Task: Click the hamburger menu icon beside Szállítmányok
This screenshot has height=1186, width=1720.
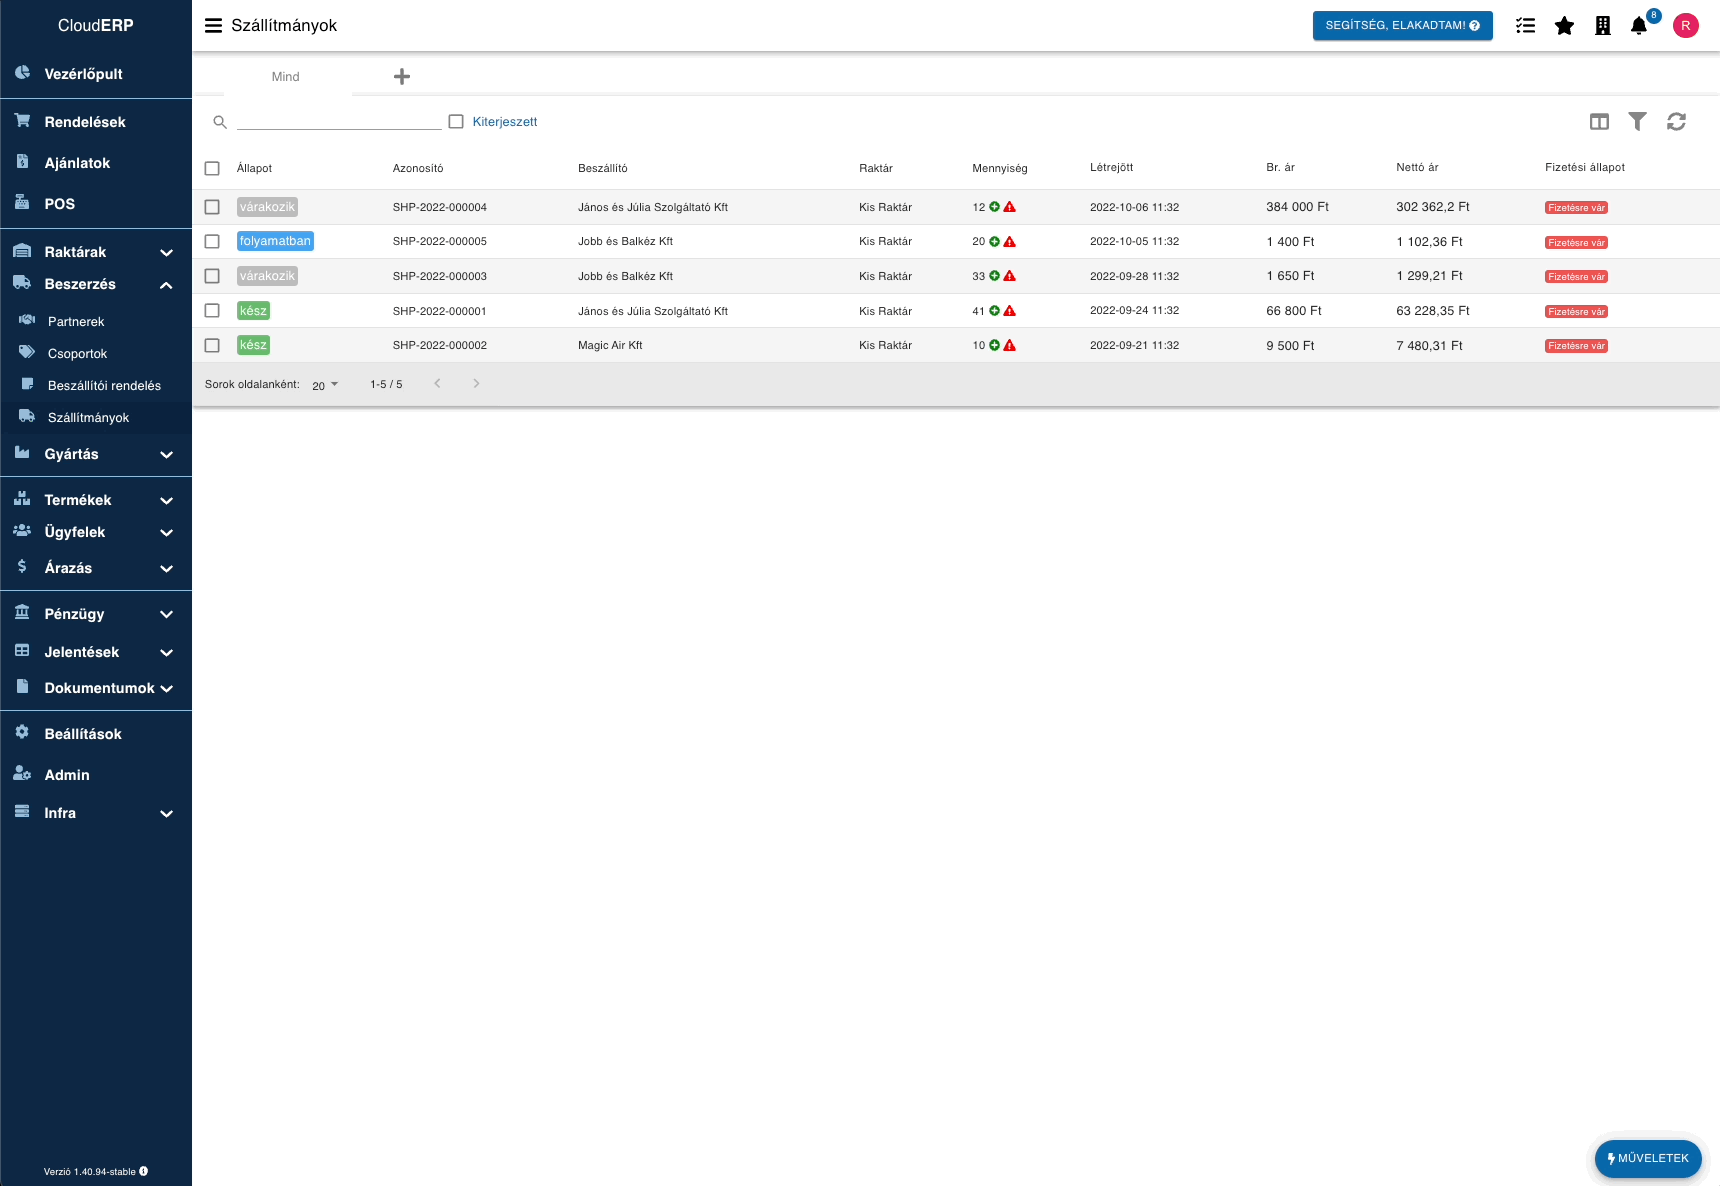Action: click(213, 26)
